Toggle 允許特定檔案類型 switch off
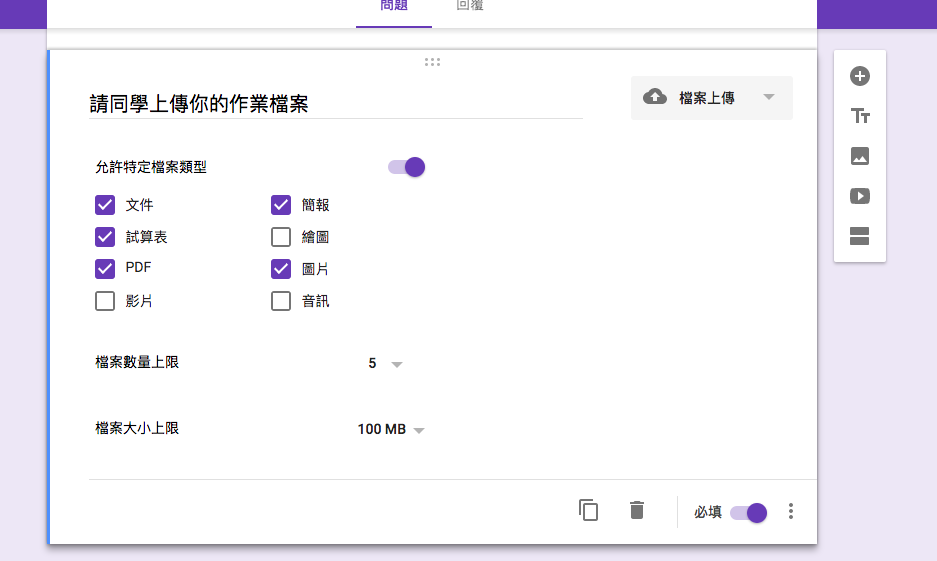Viewport: 937px width, 561px height. click(x=406, y=167)
